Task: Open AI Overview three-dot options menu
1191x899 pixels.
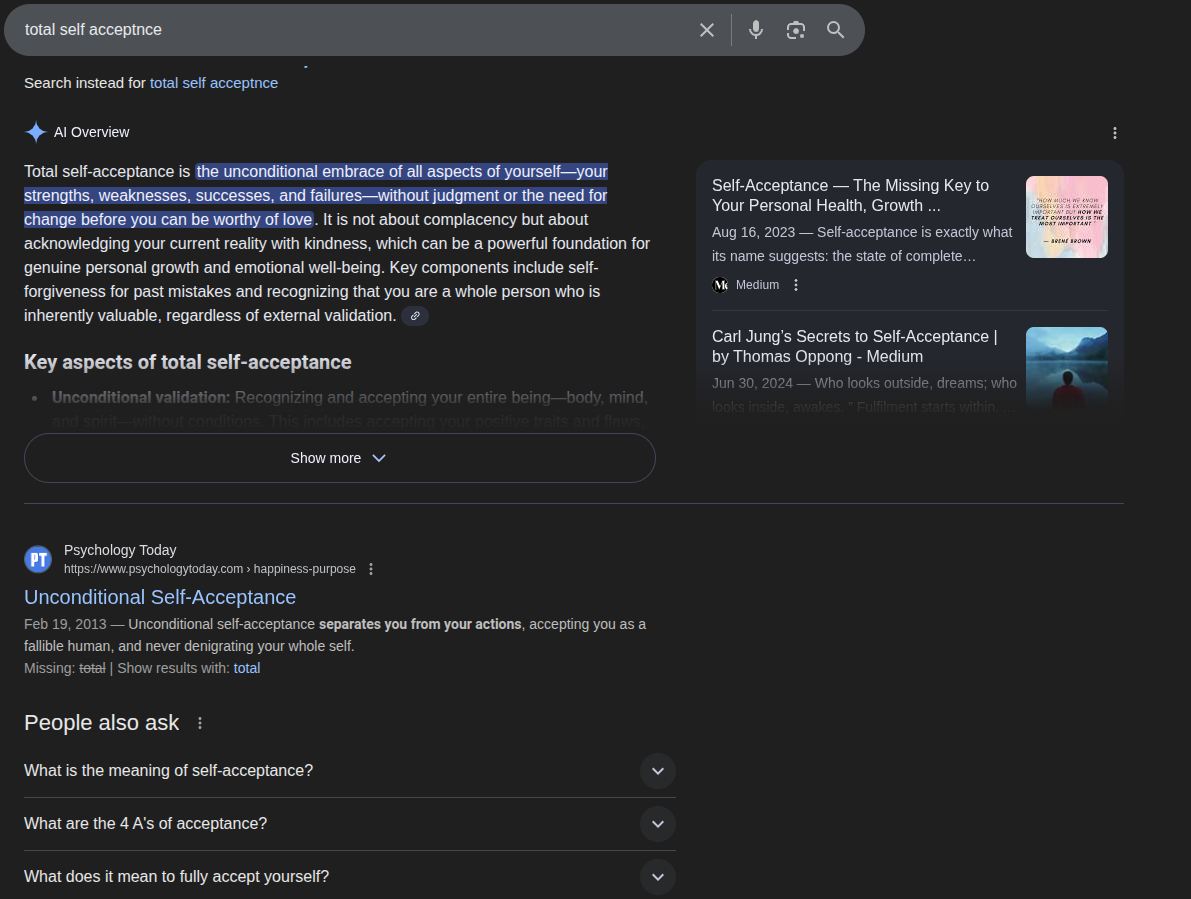Action: click(x=1114, y=133)
